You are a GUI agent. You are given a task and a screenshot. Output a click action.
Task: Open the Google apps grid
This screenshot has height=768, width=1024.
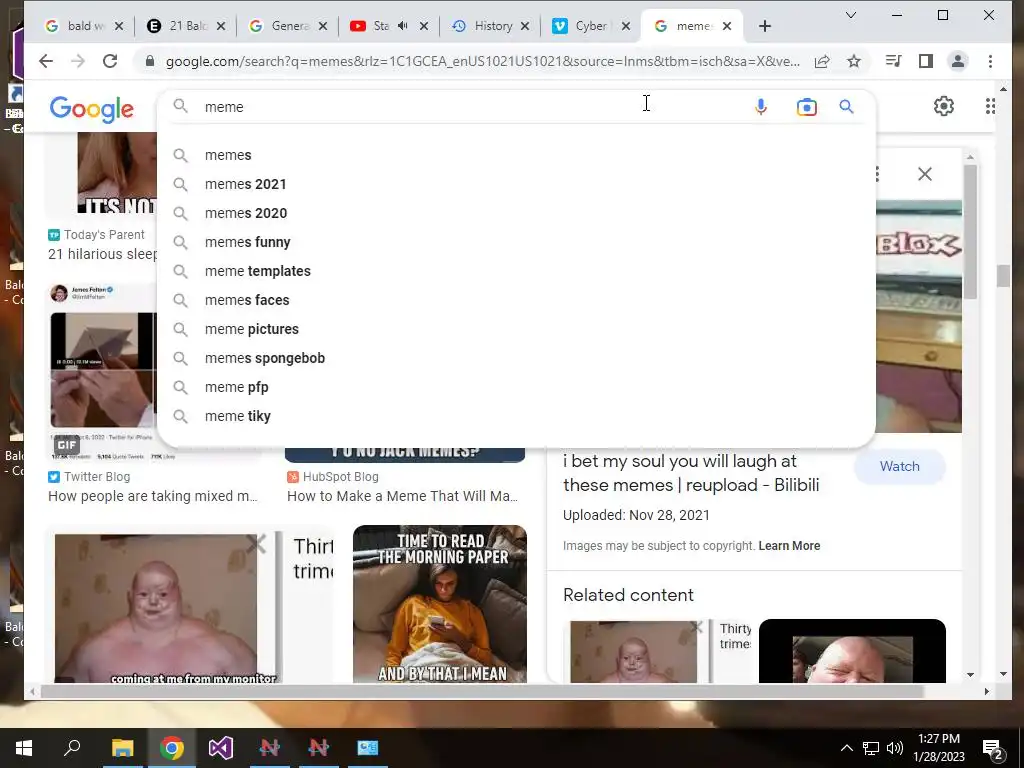coord(990,106)
